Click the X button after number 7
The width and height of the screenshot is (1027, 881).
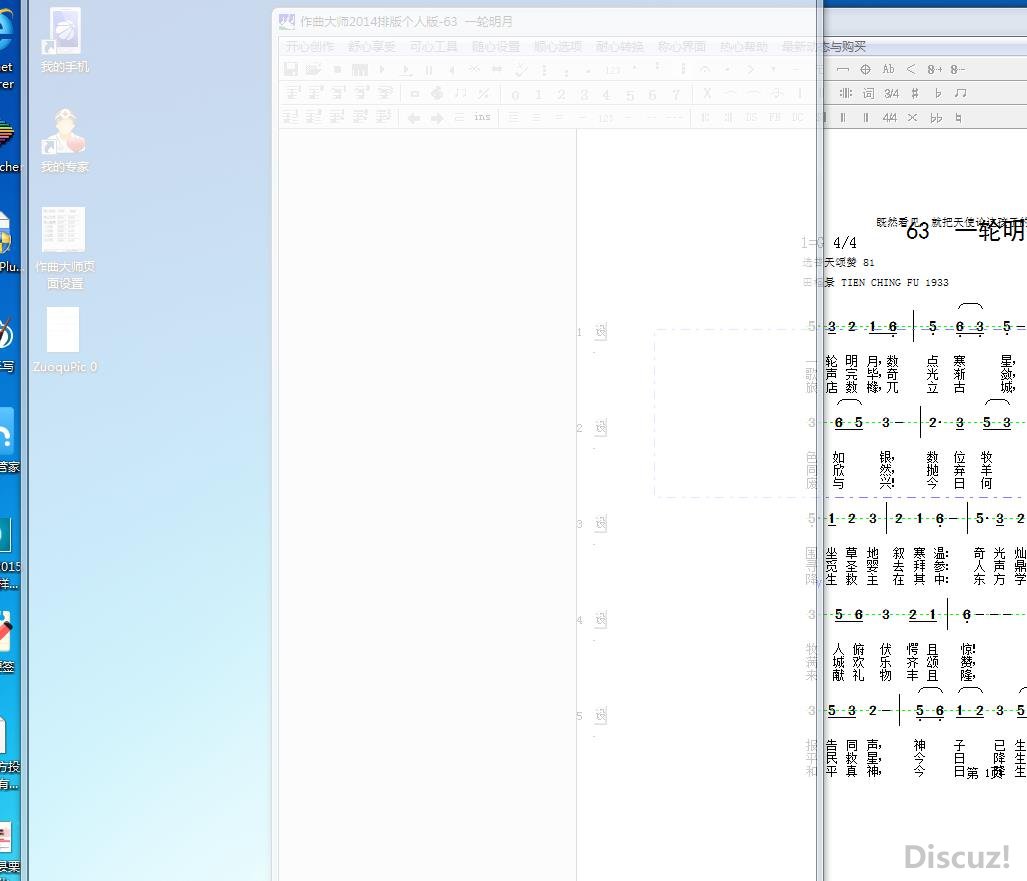tap(707, 94)
